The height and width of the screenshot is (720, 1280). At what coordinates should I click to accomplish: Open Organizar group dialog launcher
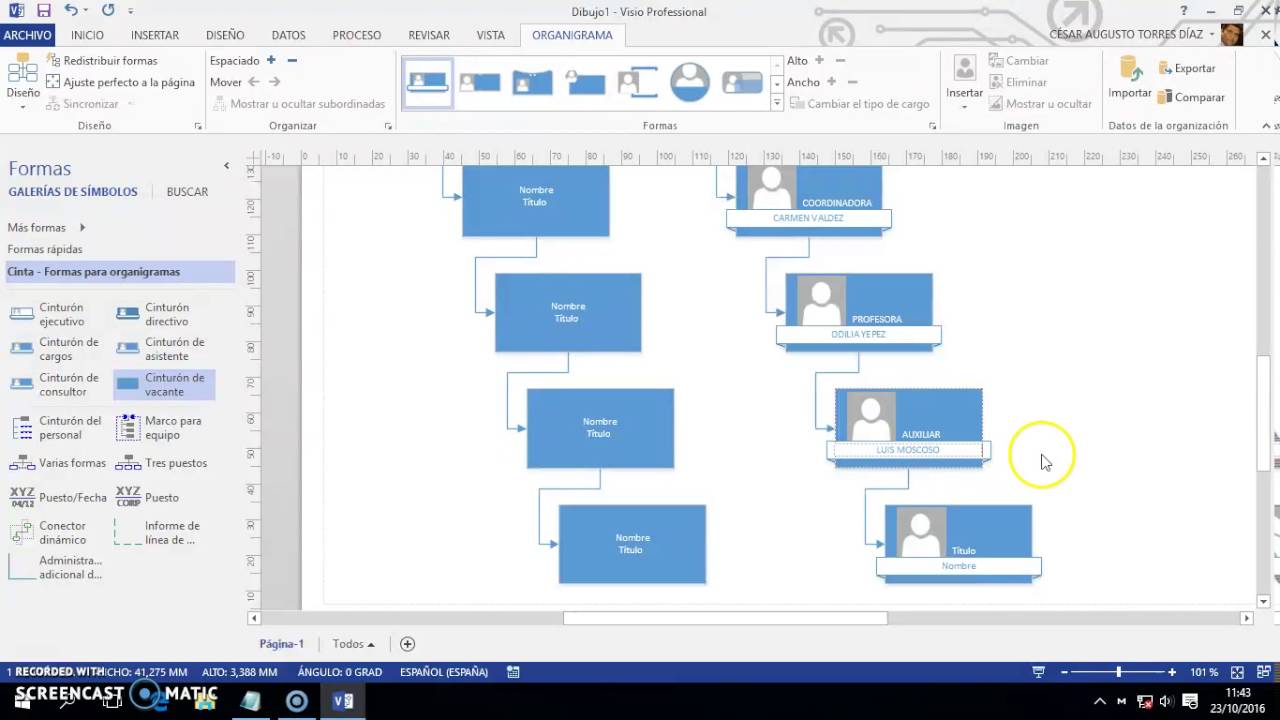[x=388, y=127]
